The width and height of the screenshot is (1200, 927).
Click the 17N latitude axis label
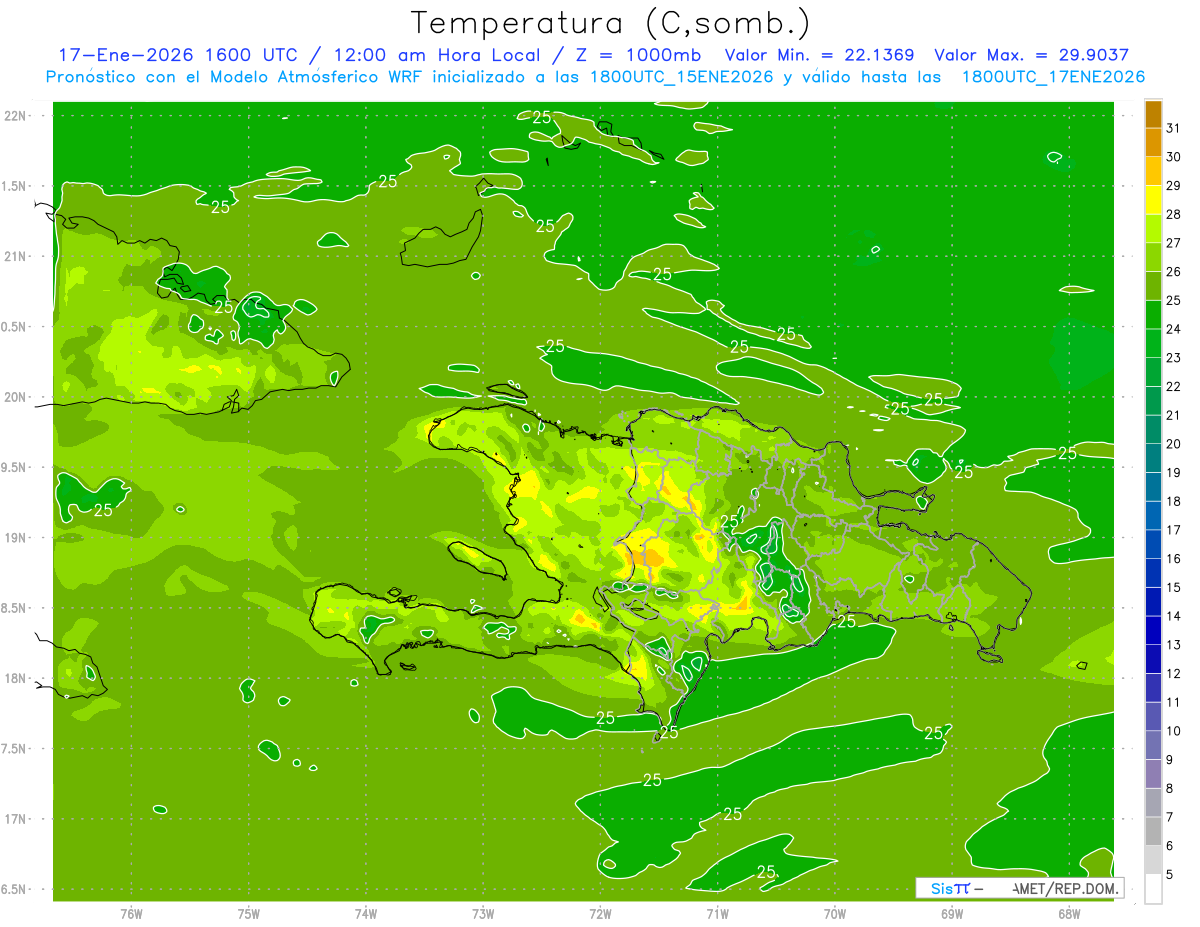pos(14,819)
